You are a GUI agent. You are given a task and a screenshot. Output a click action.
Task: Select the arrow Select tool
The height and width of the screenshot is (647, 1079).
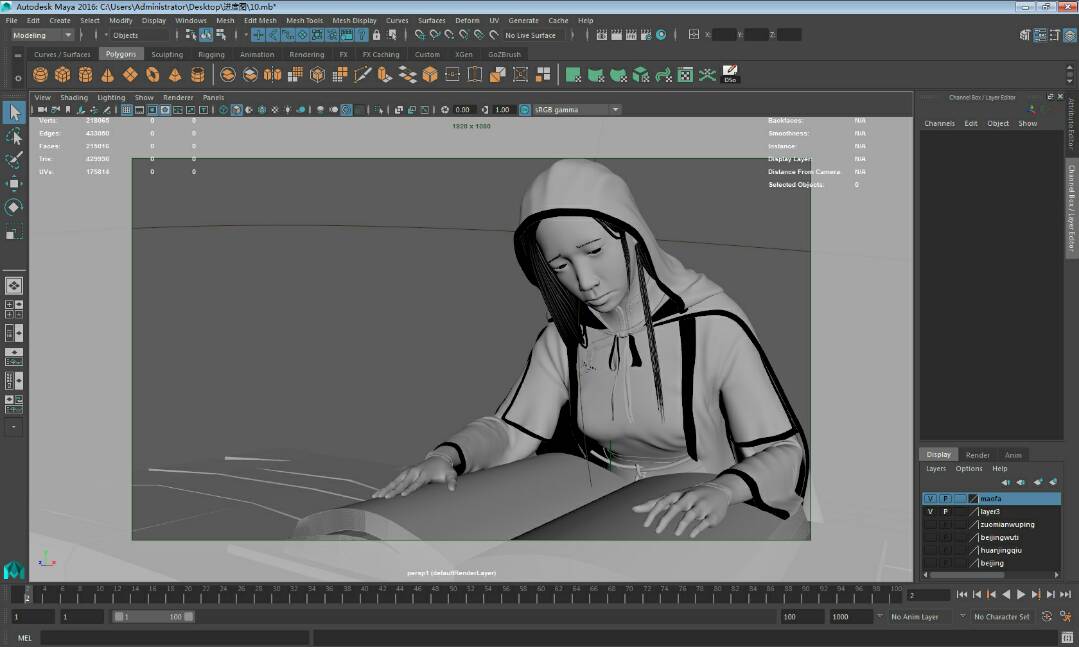(14, 112)
